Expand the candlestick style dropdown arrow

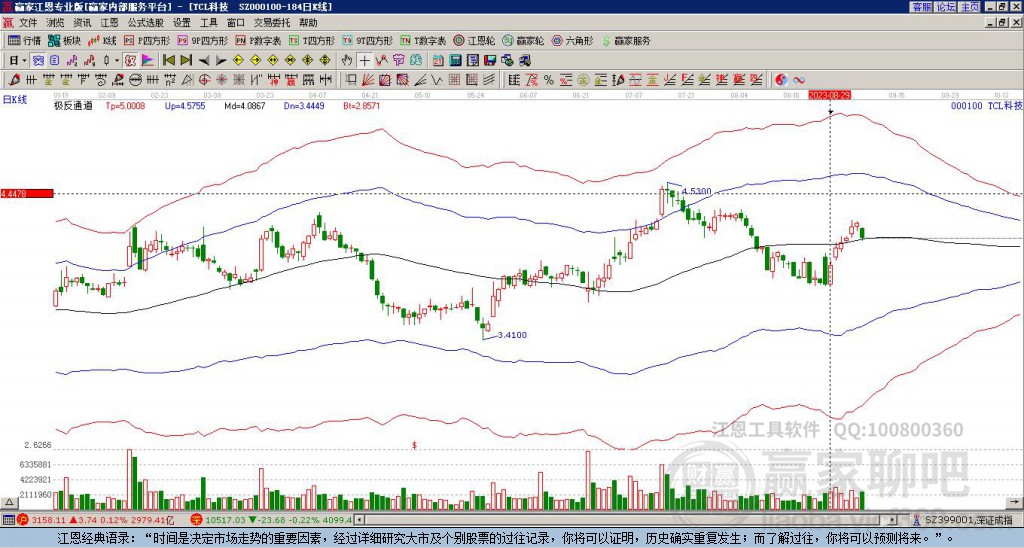pyautogui.click(x=117, y=61)
